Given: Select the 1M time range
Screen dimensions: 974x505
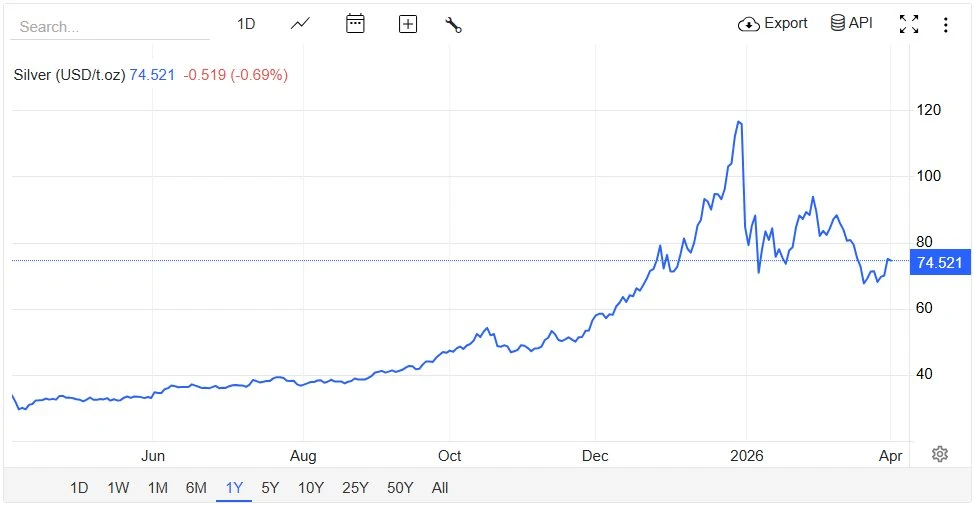Looking at the screenshot, I should 157,488.
